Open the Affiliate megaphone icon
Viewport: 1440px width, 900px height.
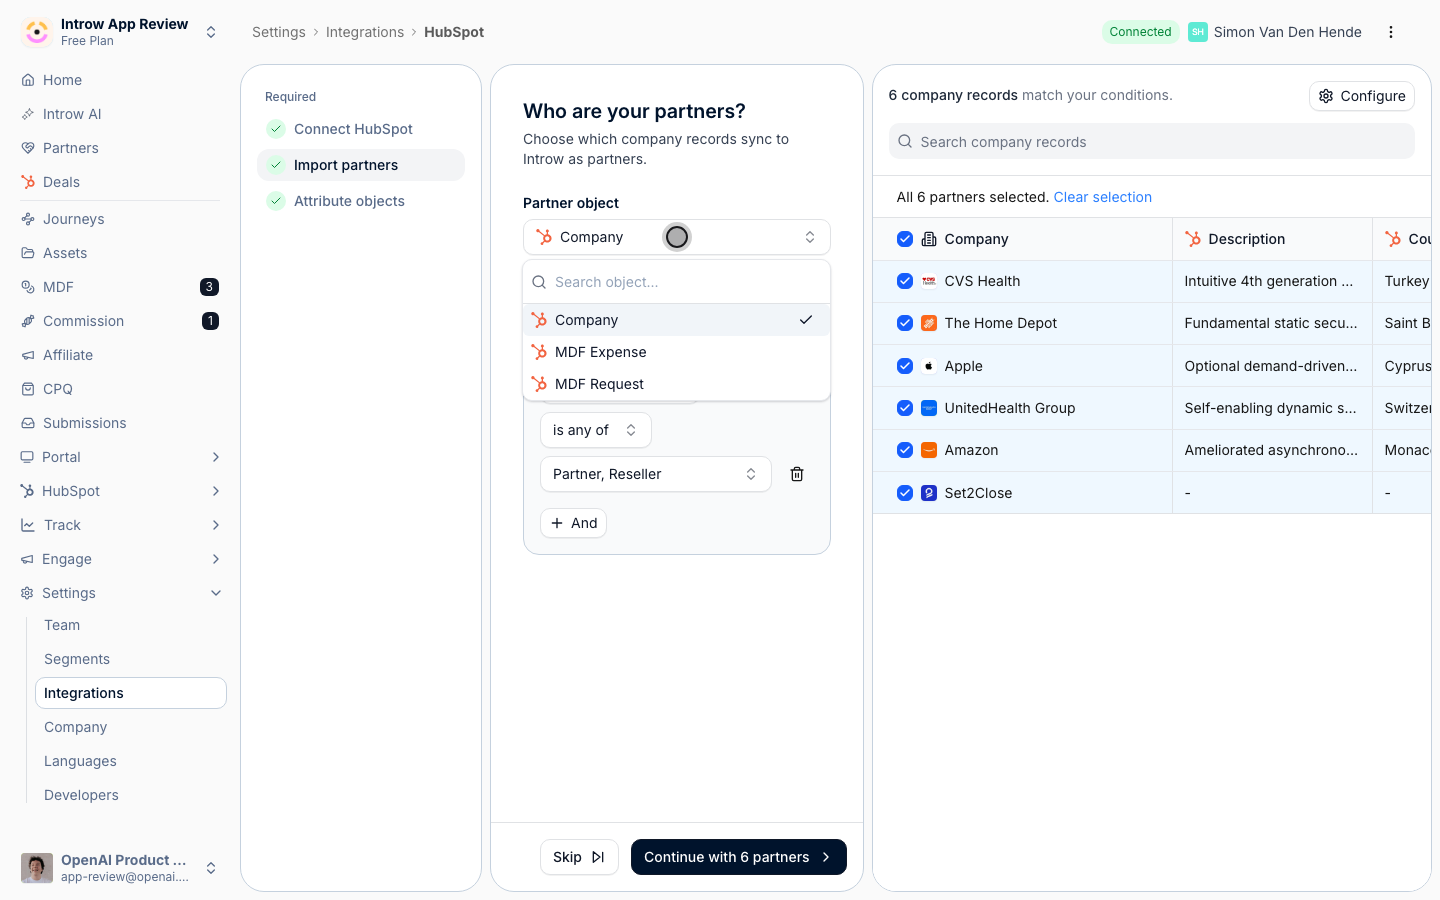(x=28, y=355)
